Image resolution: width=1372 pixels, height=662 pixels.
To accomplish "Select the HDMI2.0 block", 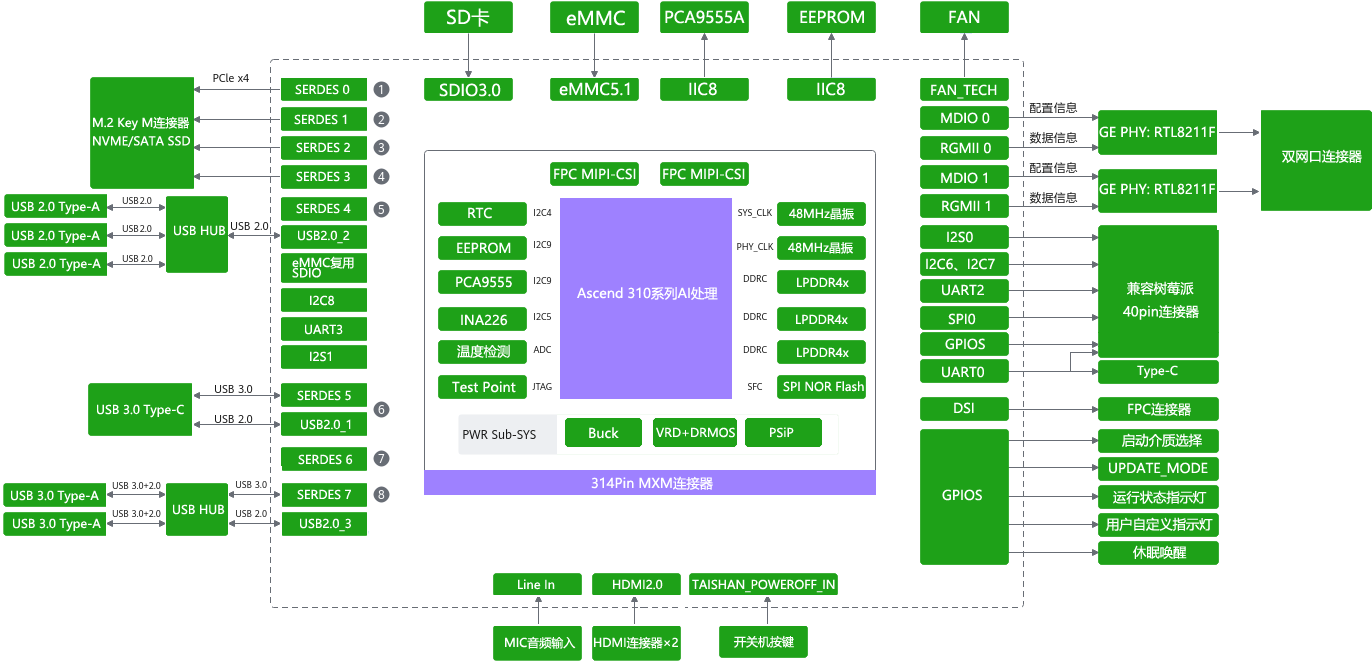I will [x=636, y=584].
